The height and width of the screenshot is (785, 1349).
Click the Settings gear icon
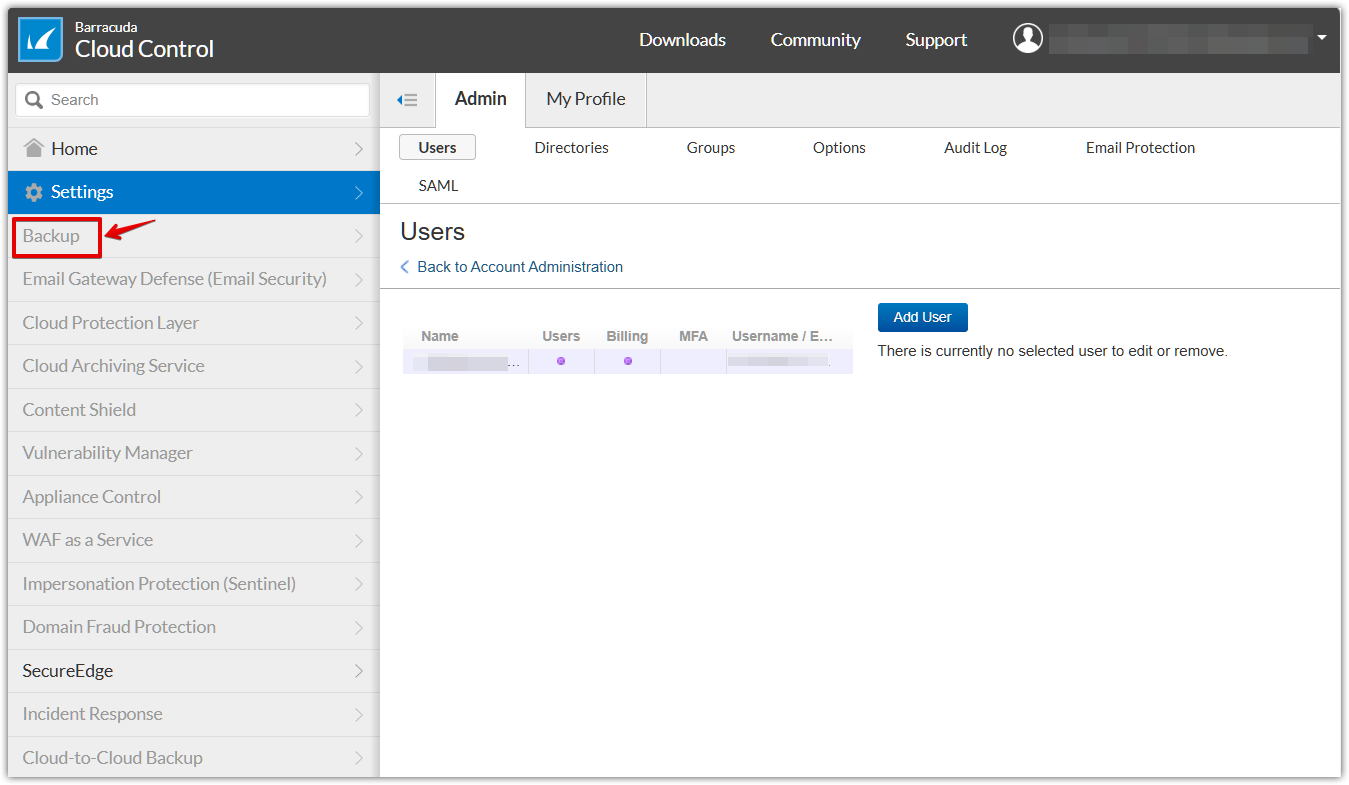click(x=34, y=192)
